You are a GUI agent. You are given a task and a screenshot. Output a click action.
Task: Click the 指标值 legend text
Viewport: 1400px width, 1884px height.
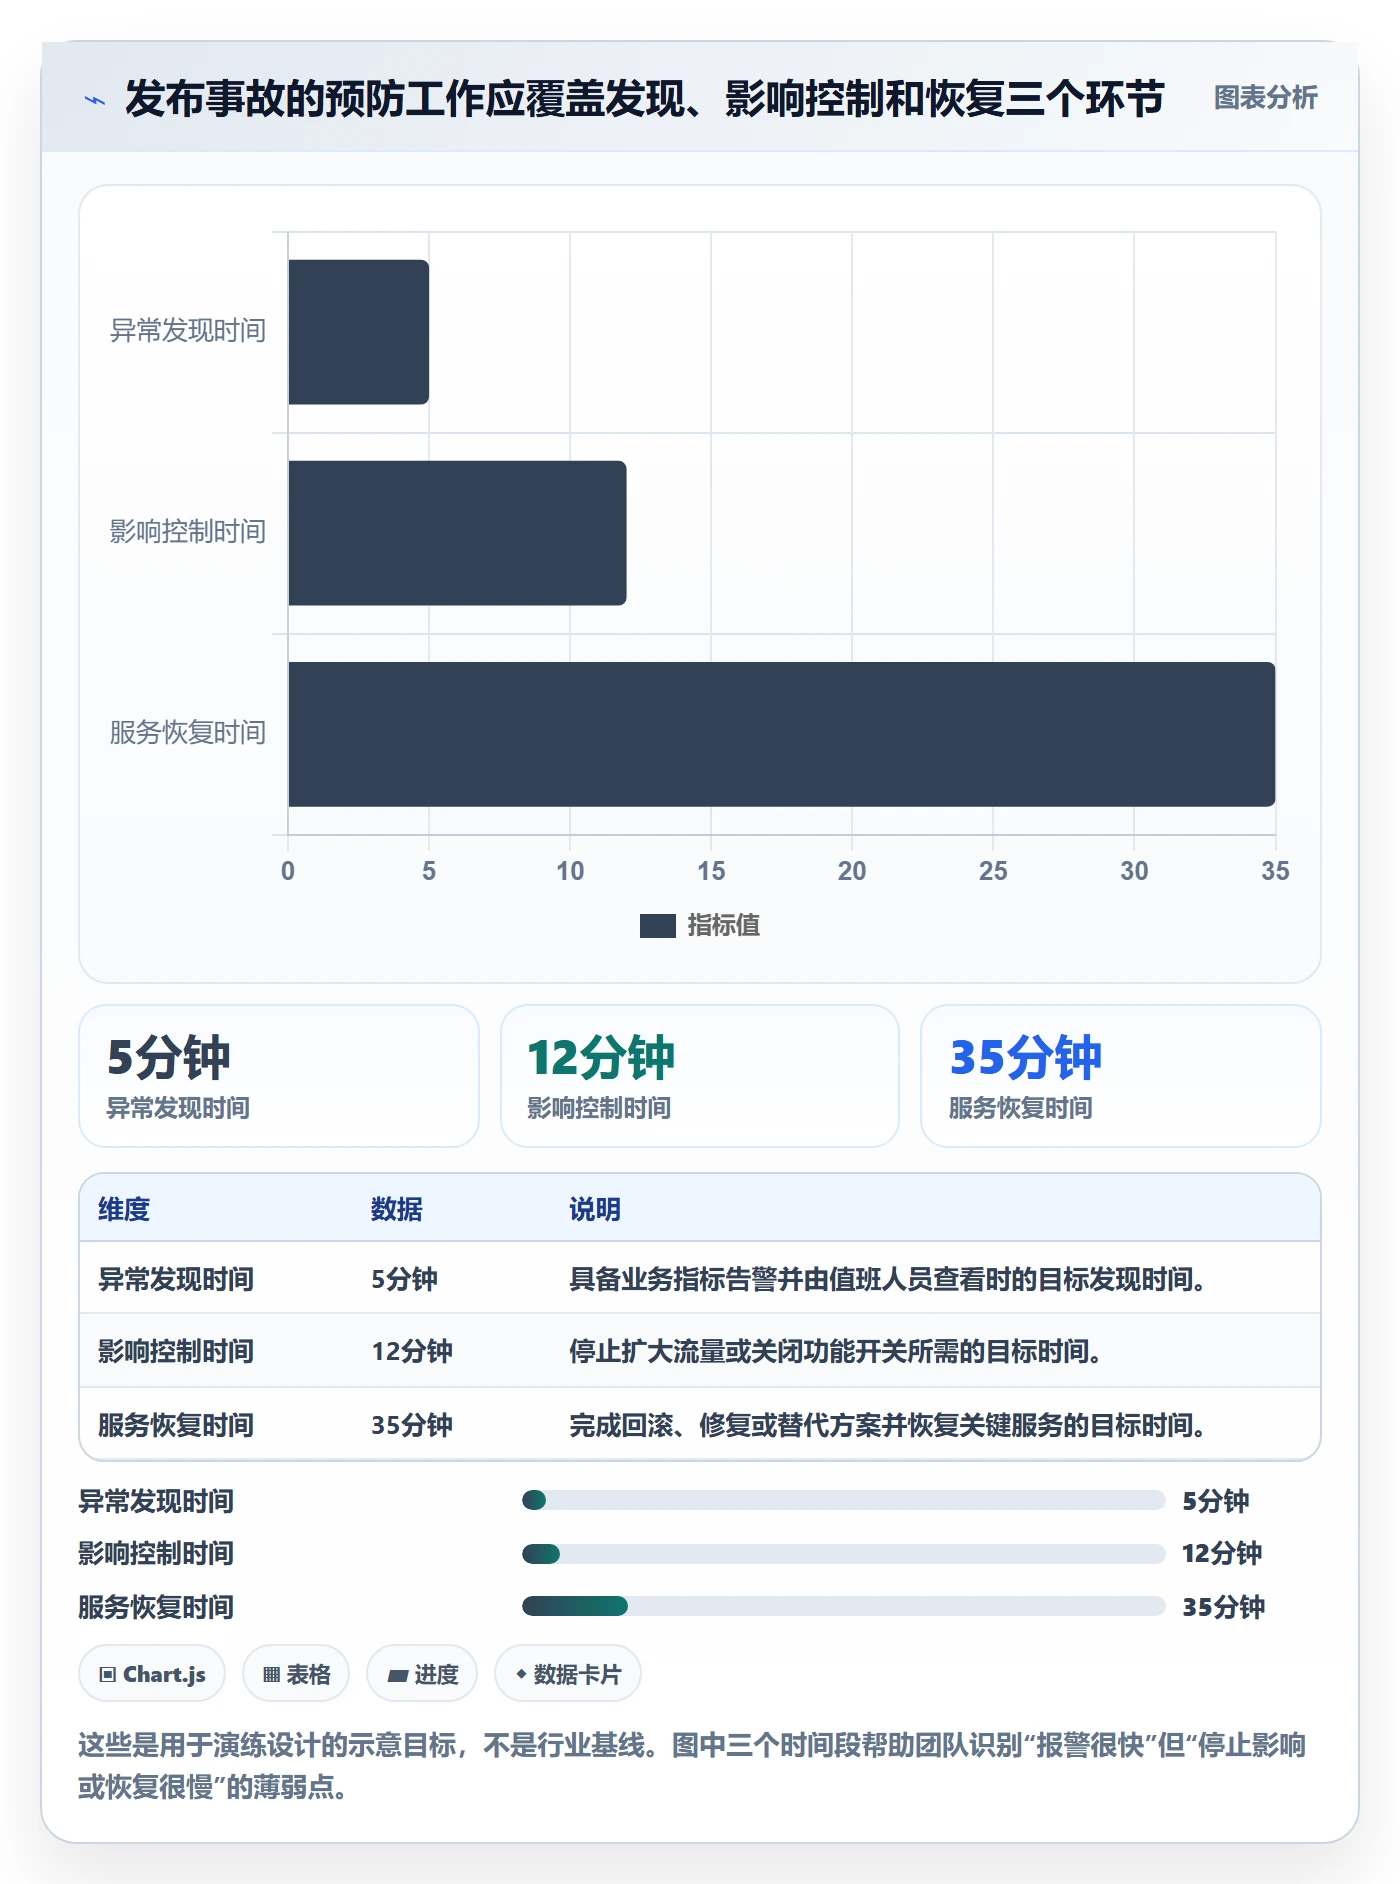(x=724, y=926)
